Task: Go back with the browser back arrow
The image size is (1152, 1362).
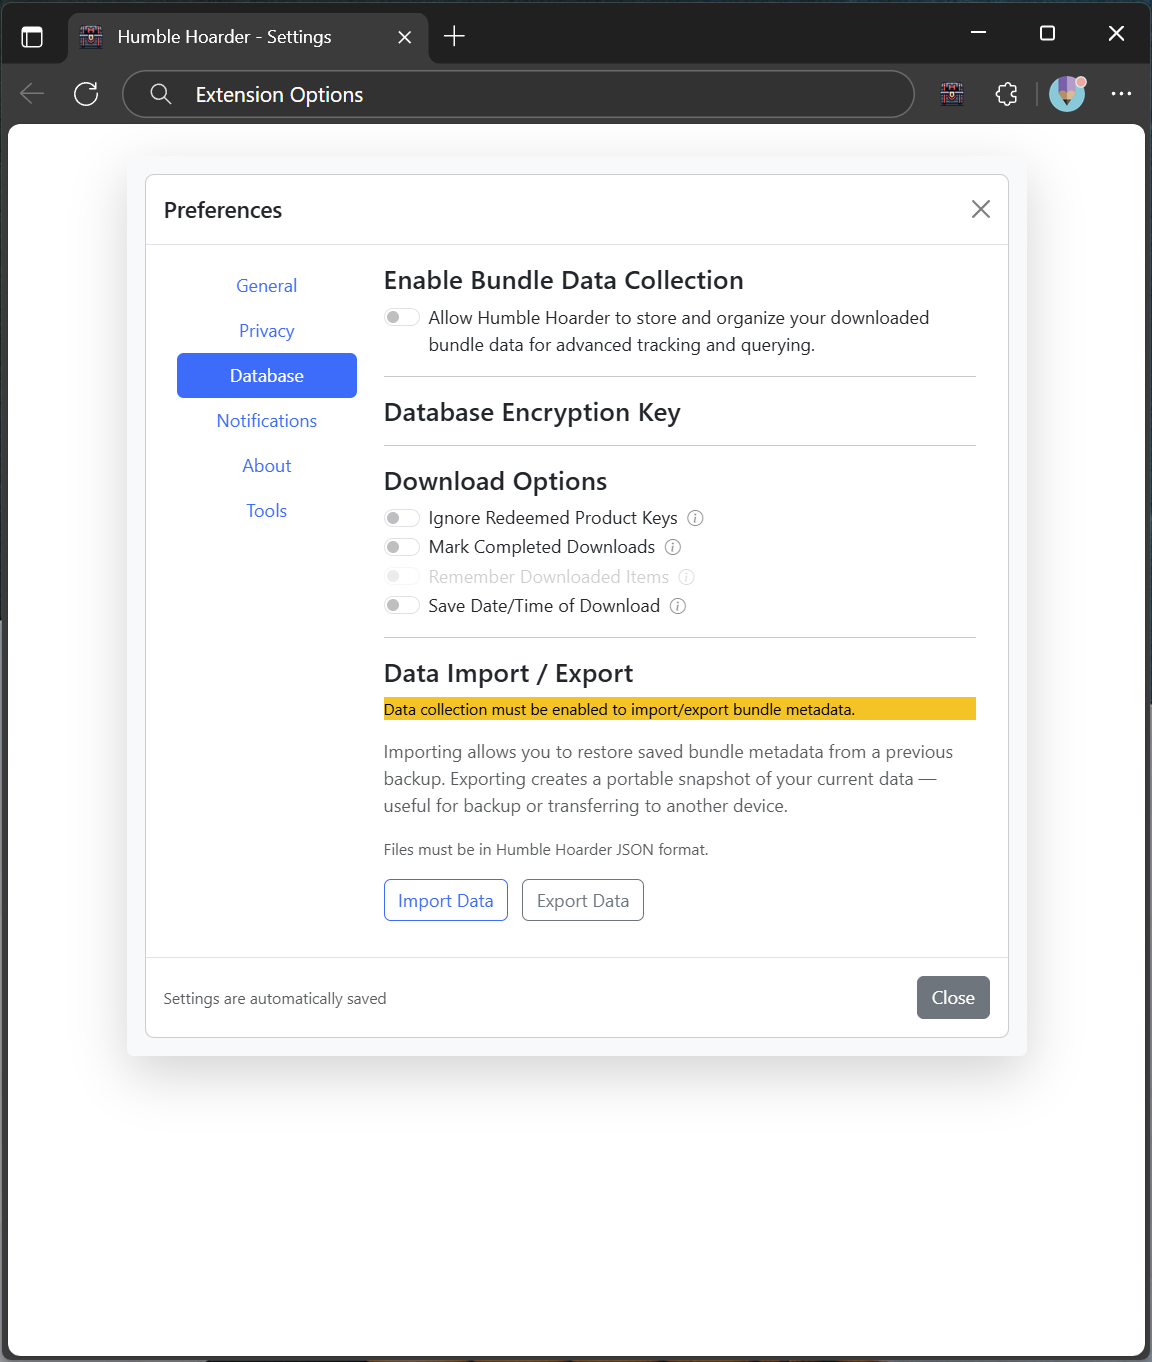Action: [32, 94]
